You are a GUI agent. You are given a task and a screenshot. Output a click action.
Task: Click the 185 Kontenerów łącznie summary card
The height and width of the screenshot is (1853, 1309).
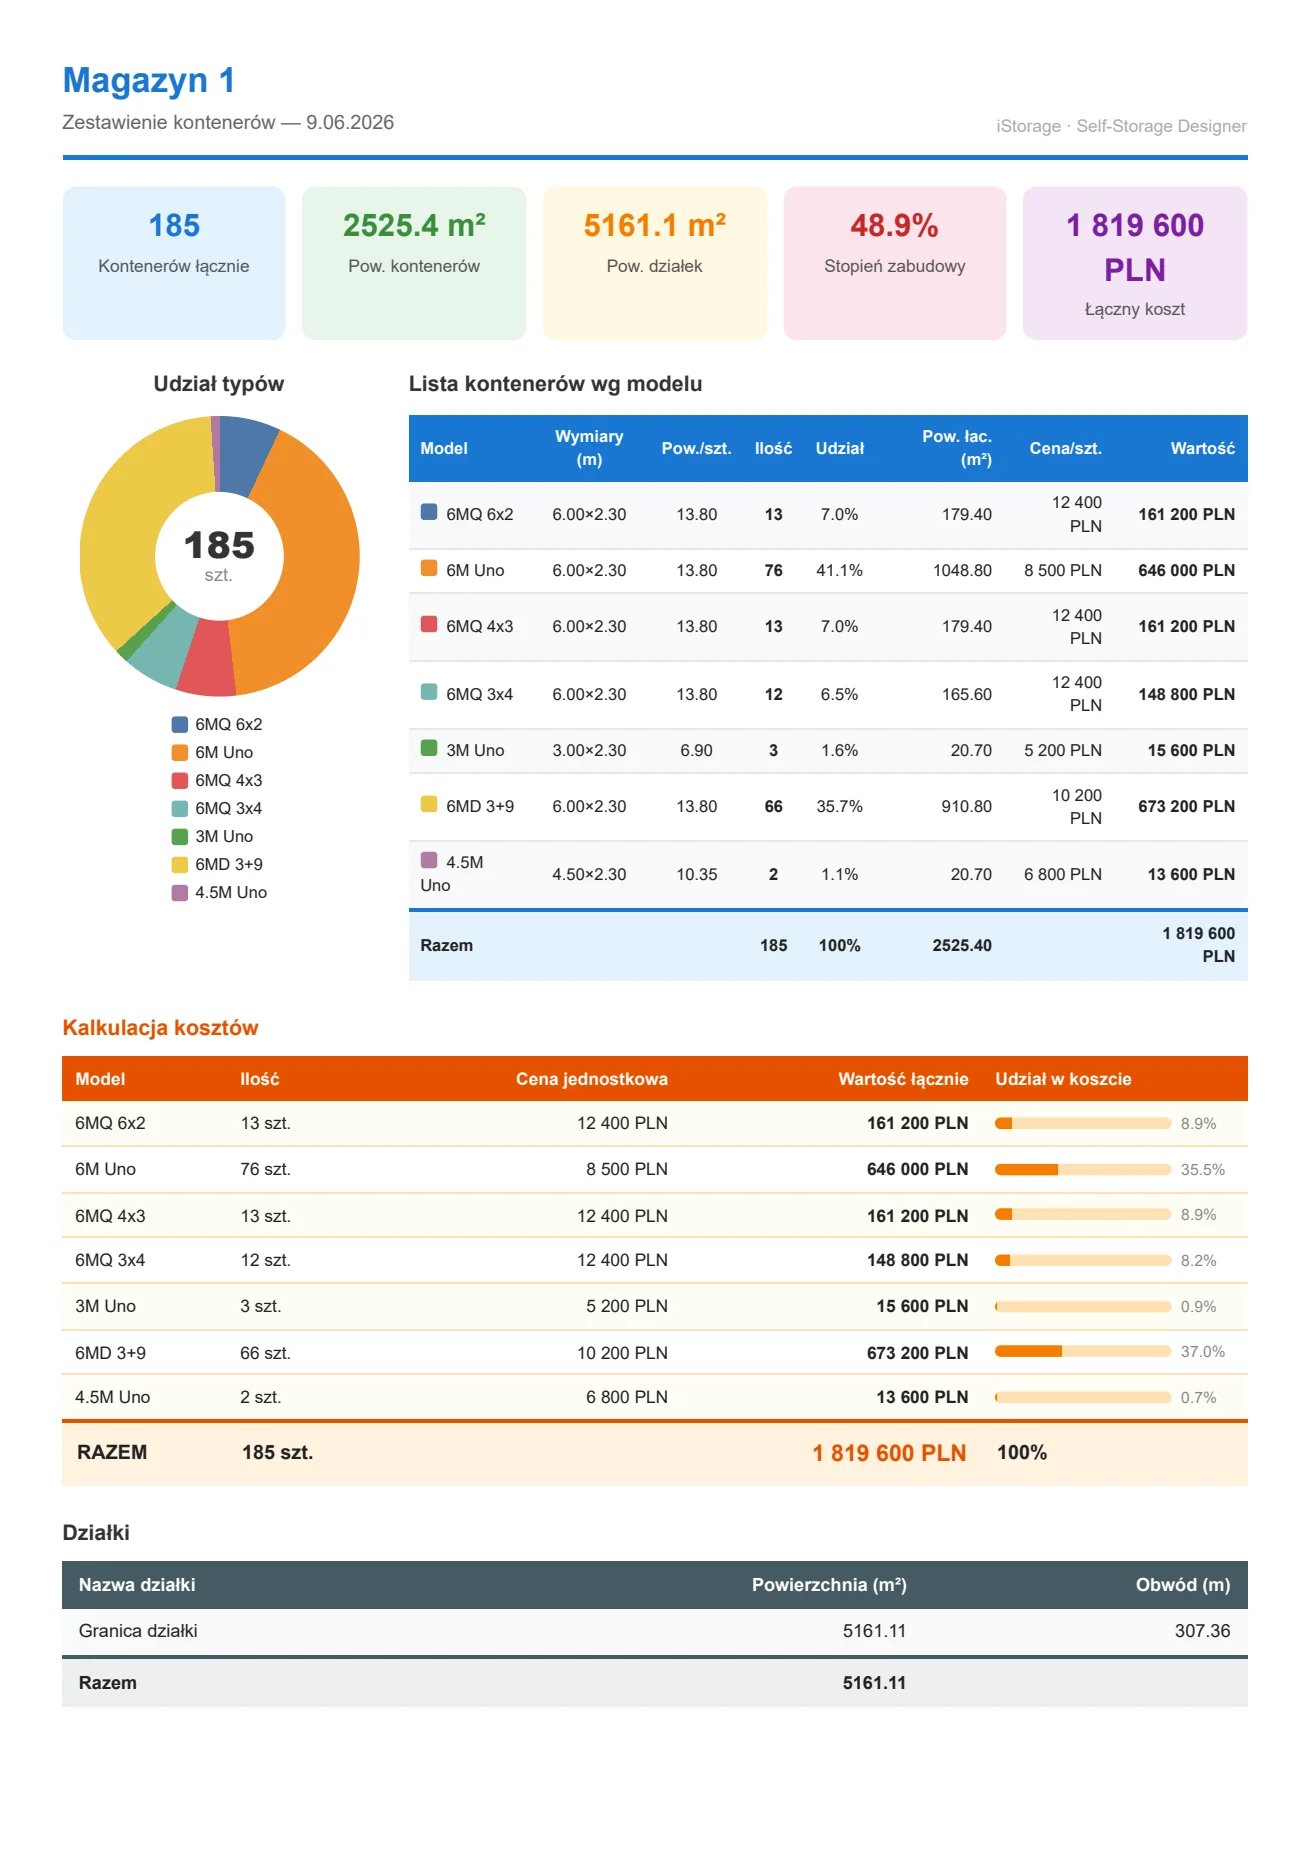(x=174, y=263)
